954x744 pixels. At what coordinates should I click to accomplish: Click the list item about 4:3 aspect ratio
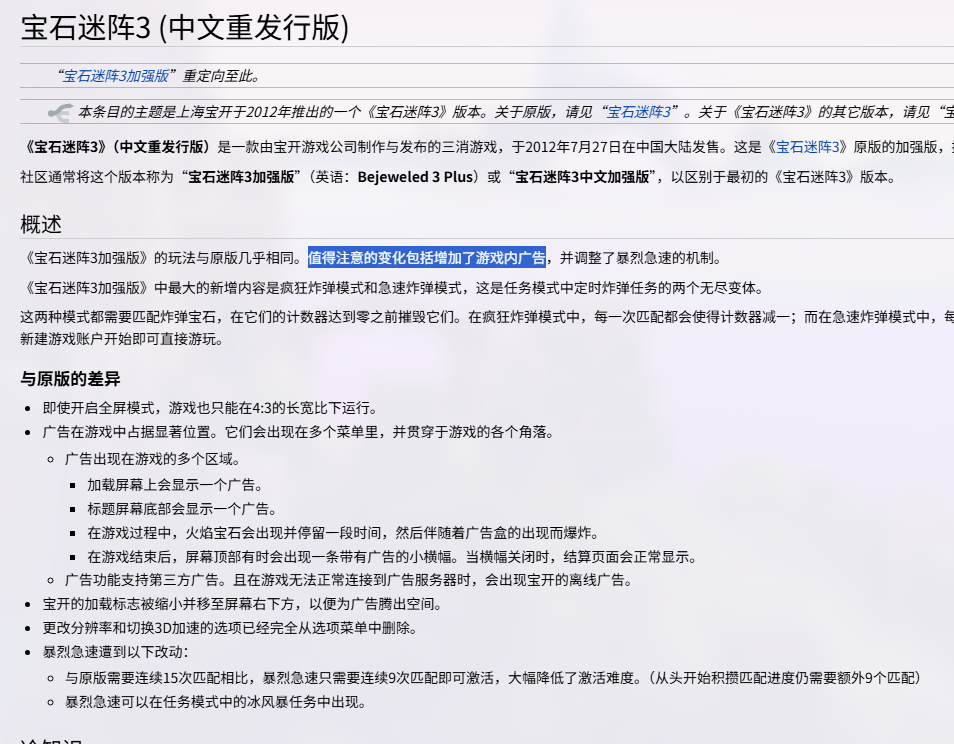point(209,408)
